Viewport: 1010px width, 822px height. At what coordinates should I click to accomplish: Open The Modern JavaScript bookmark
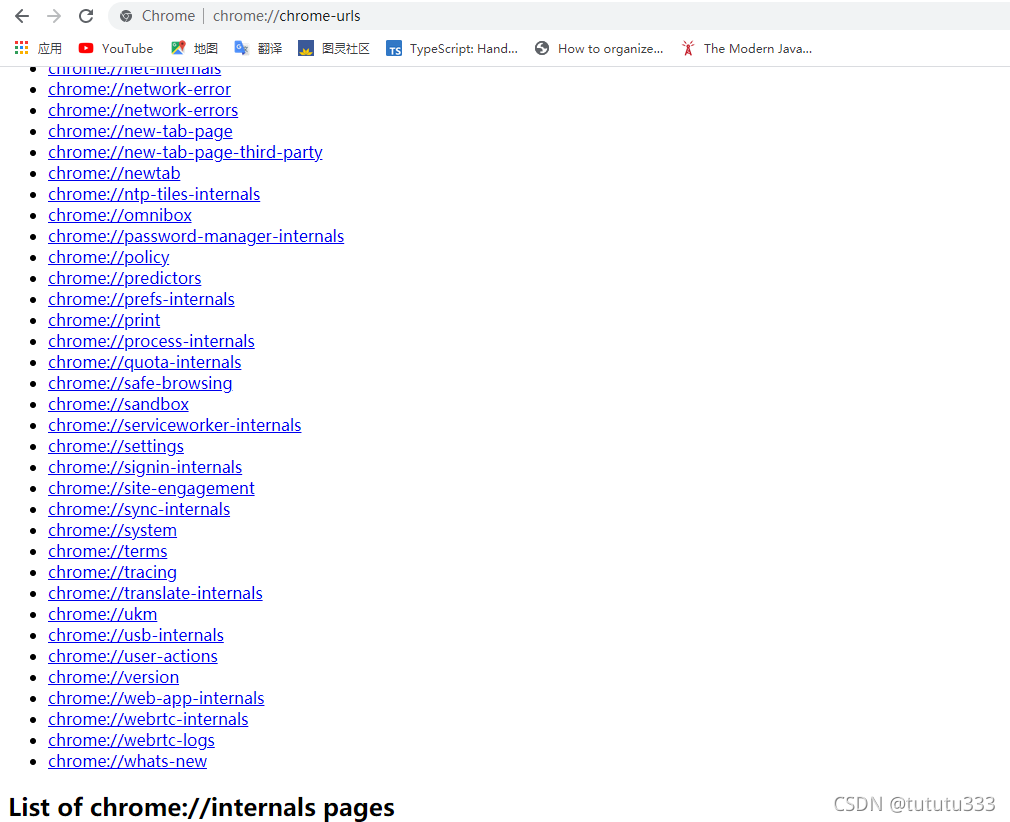(x=747, y=48)
